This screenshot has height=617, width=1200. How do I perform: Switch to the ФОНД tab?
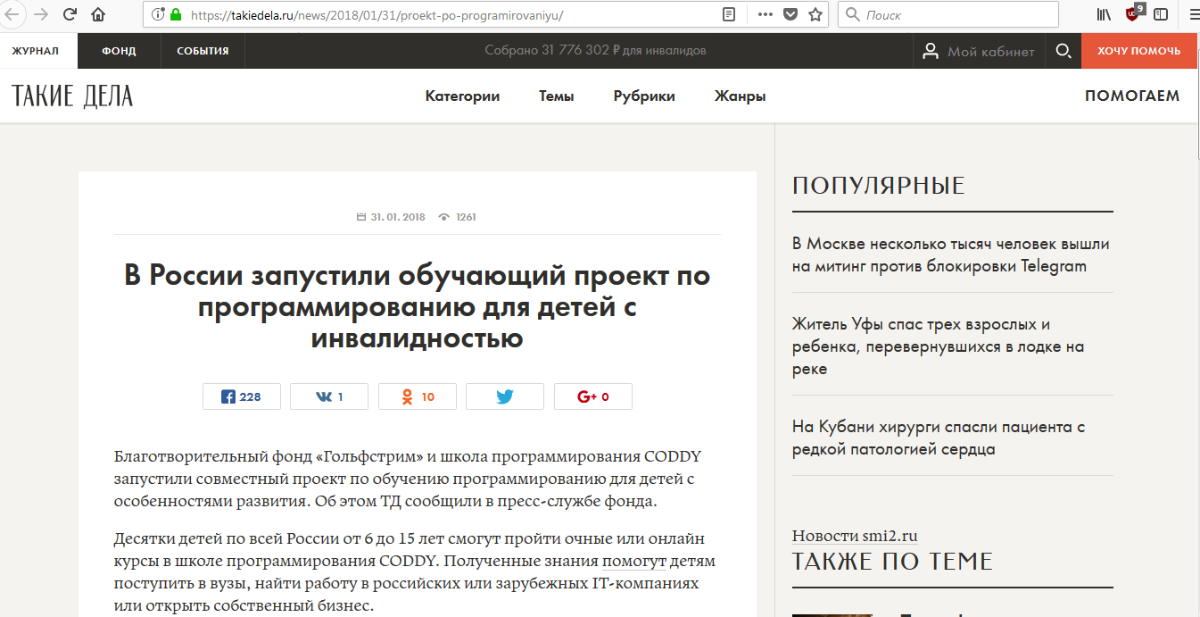tap(118, 51)
